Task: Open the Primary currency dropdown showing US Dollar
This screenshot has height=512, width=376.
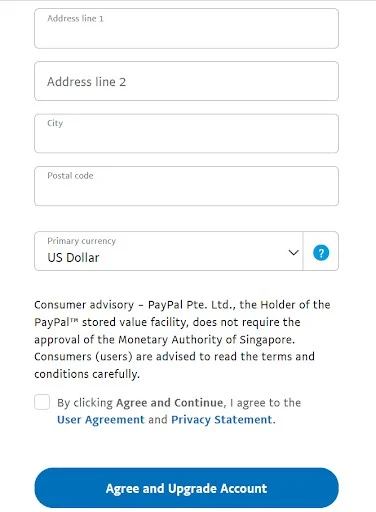Action: [169, 251]
